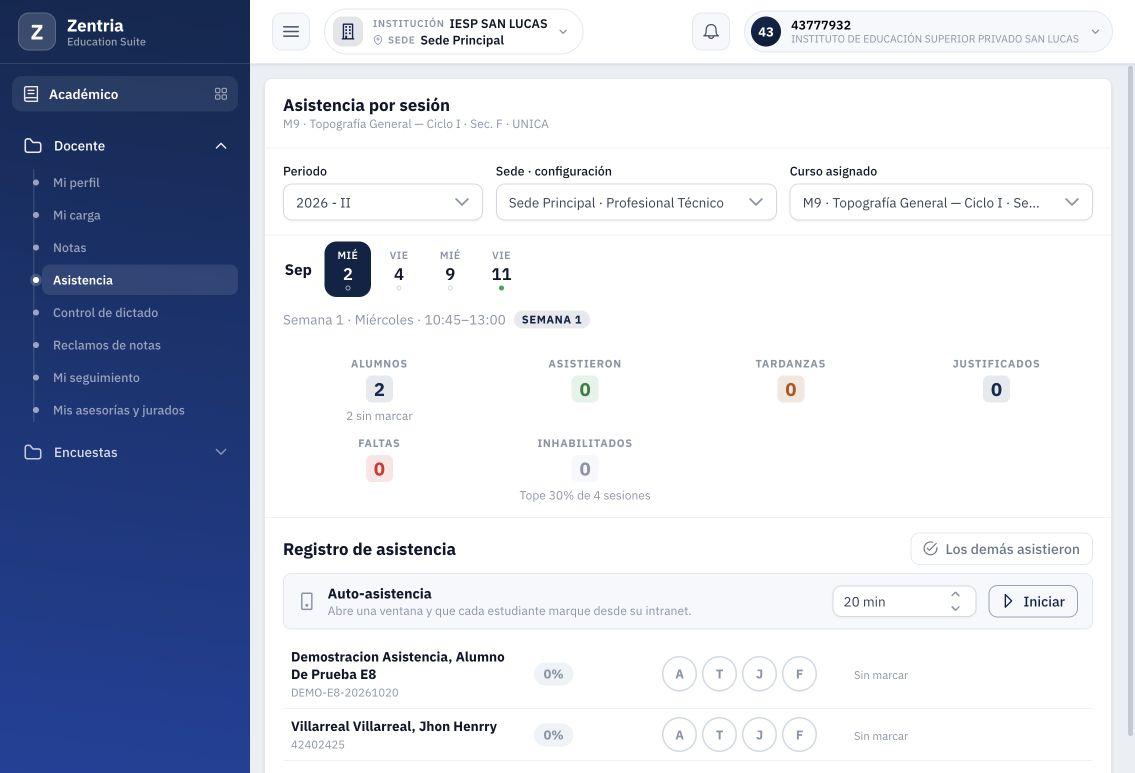Toggle the hamburger menu button

[x=291, y=32]
